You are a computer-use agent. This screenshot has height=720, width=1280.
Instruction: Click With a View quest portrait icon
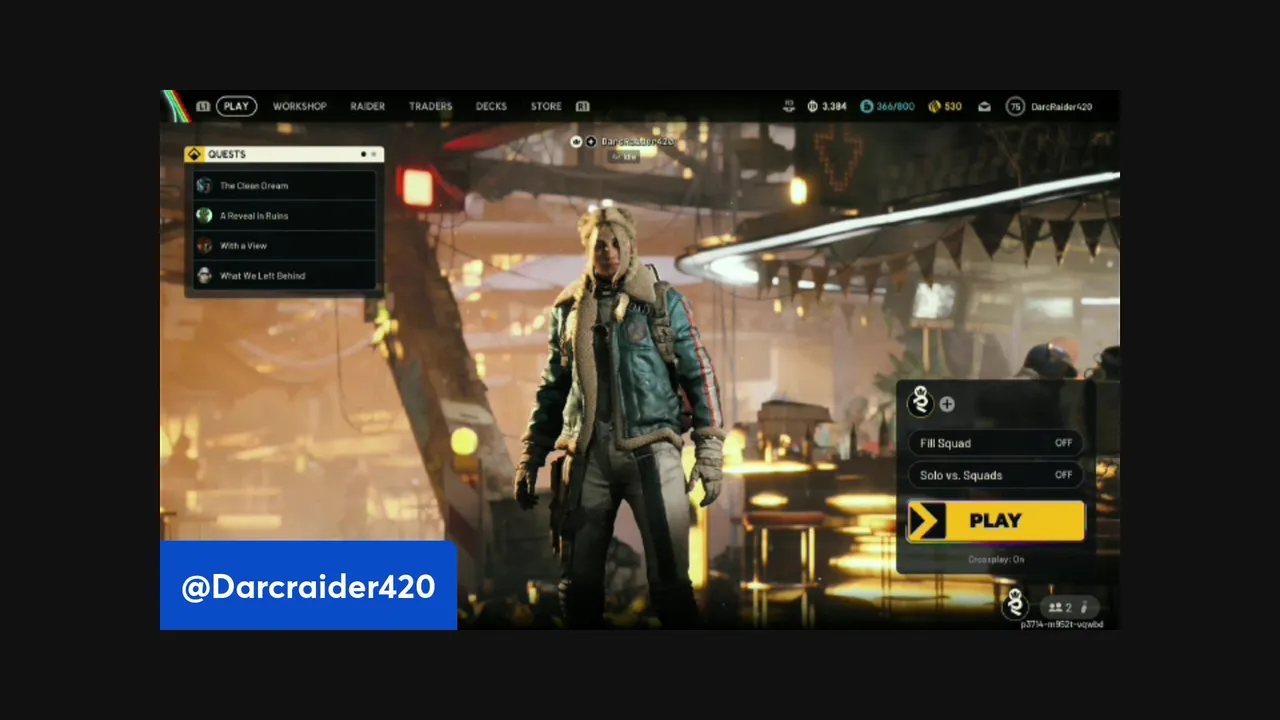coord(204,246)
